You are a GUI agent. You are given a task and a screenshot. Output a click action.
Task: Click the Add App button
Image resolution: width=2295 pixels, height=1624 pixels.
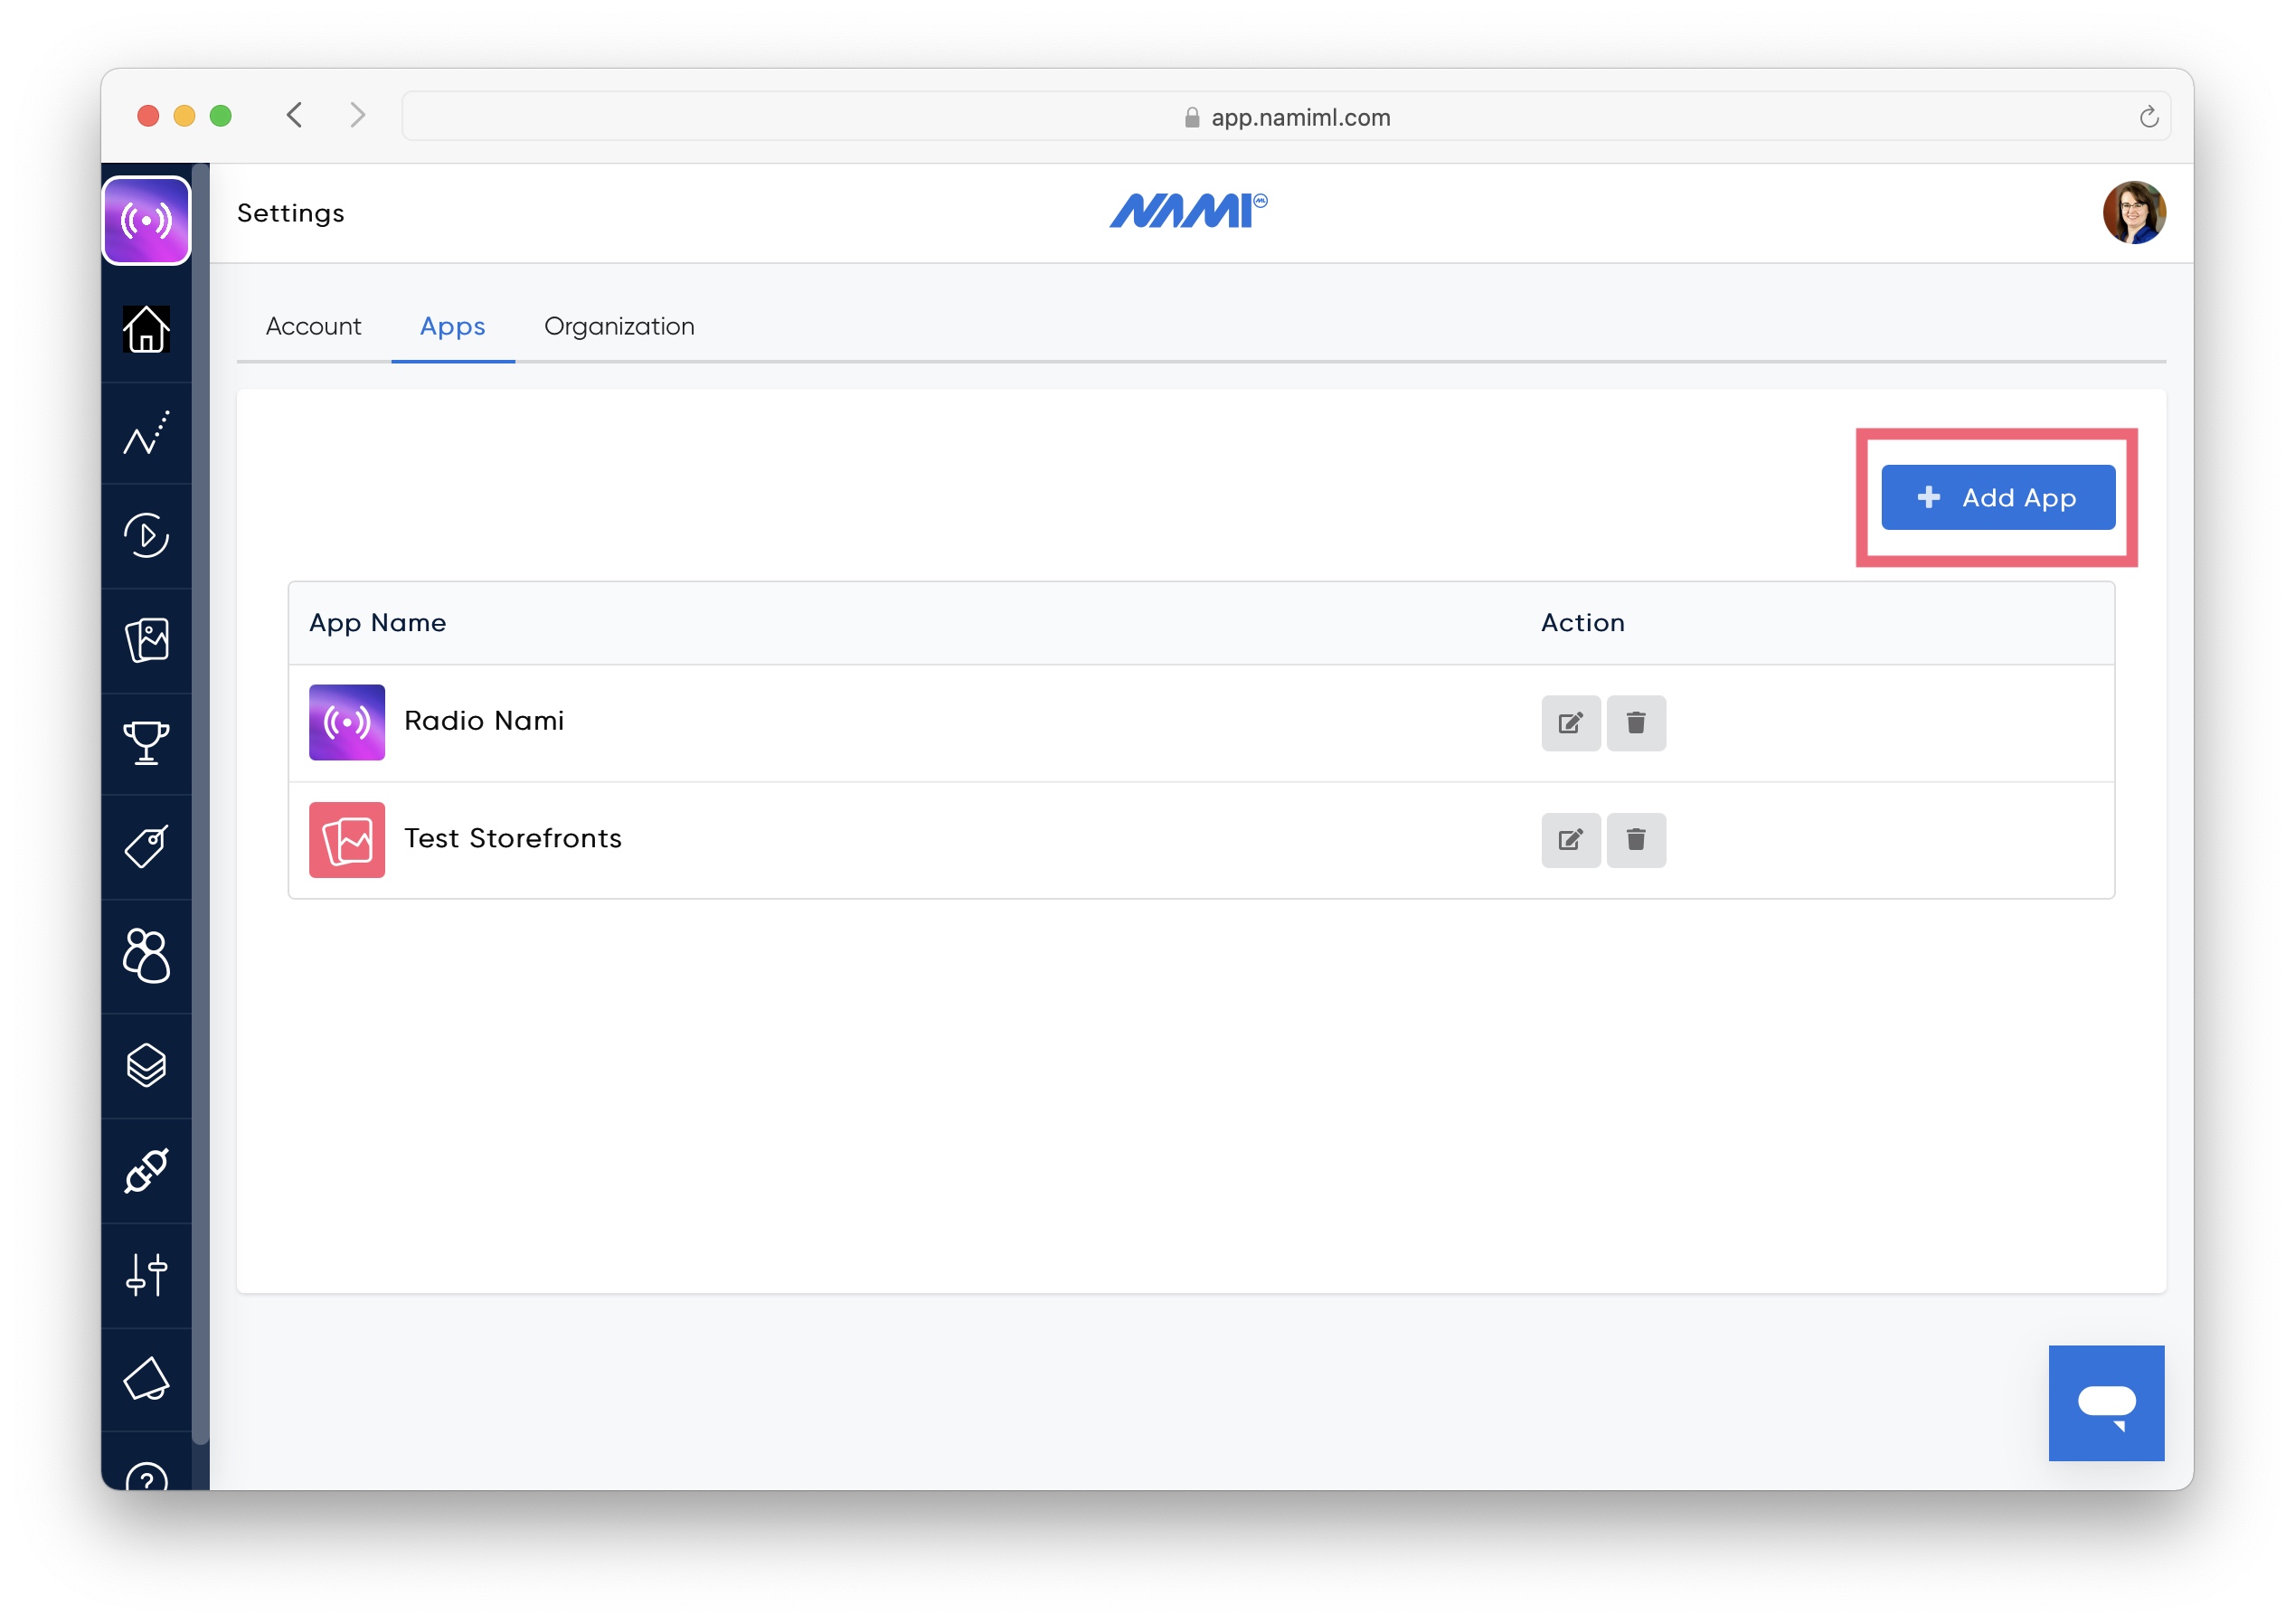coord(1997,497)
